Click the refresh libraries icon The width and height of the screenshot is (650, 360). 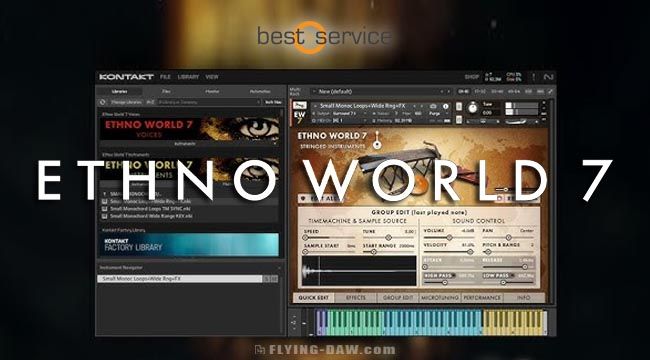pos(103,102)
